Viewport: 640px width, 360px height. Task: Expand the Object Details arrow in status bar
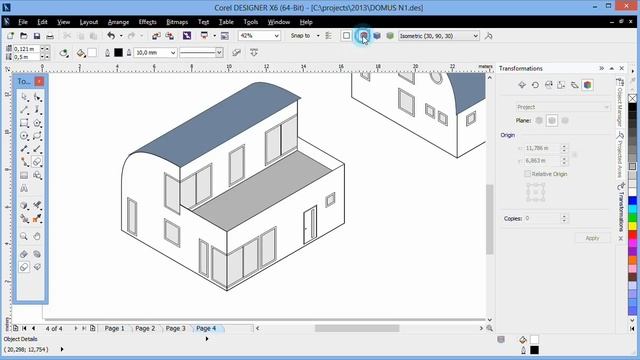(x=207, y=339)
